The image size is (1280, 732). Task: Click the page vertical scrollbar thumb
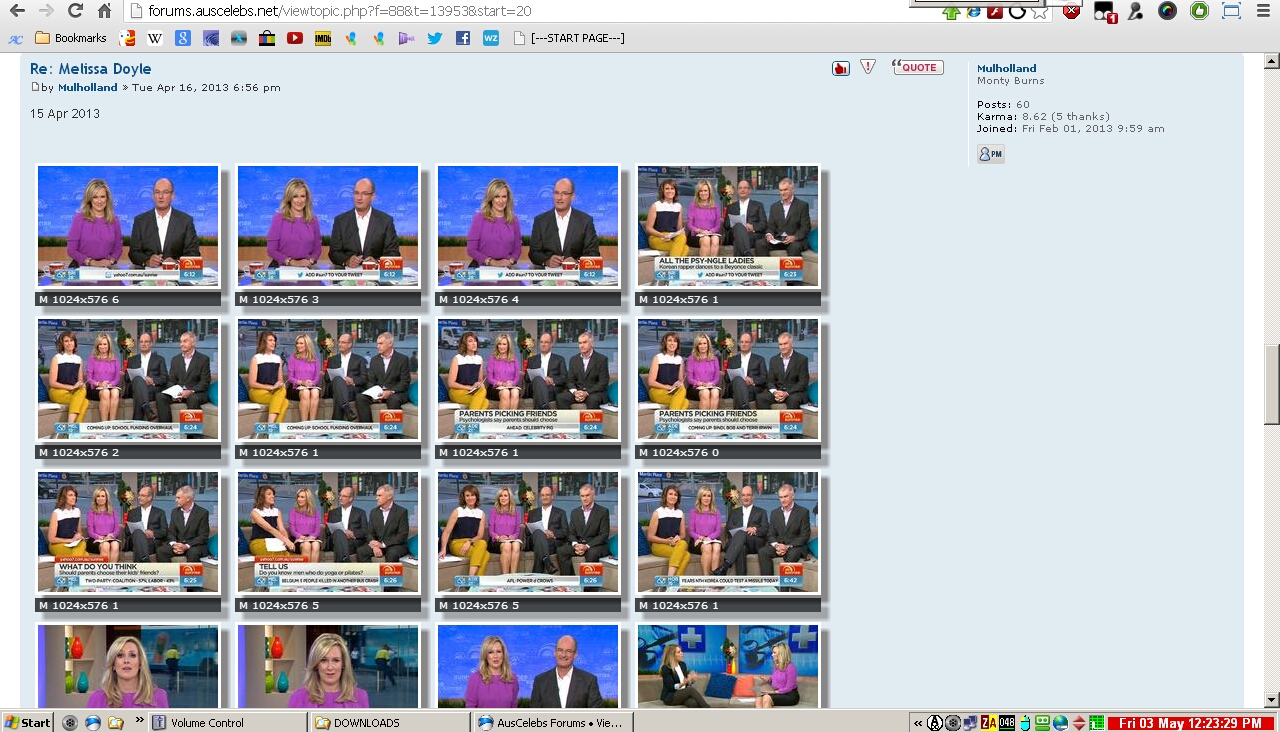[x=1271, y=385]
